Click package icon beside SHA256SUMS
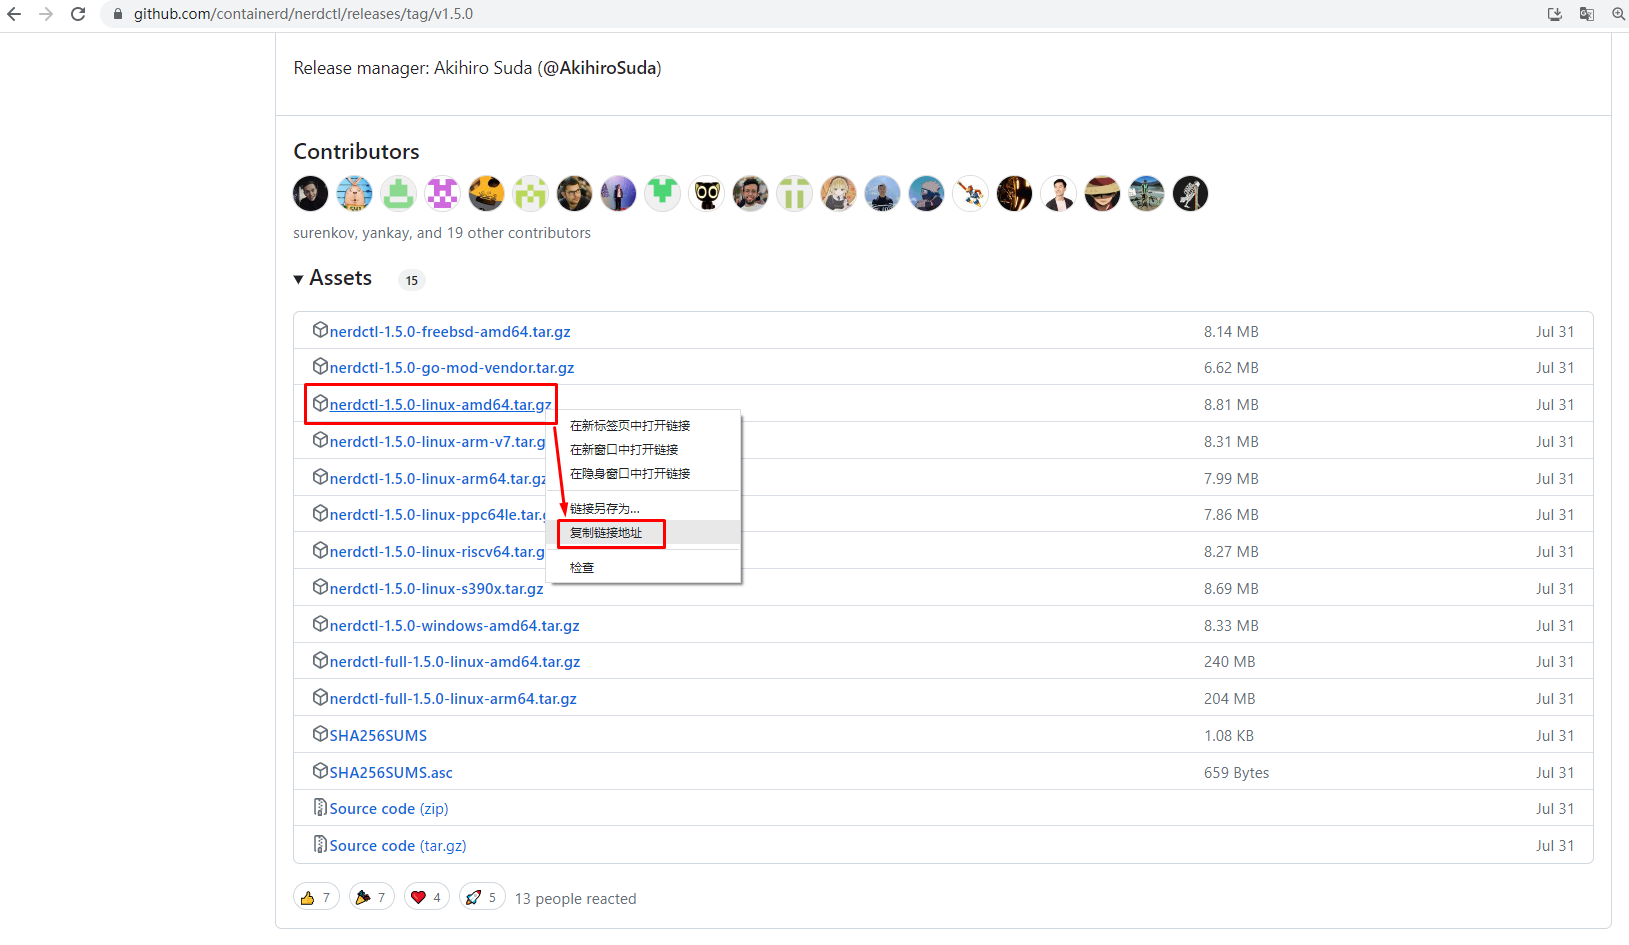 [320, 734]
